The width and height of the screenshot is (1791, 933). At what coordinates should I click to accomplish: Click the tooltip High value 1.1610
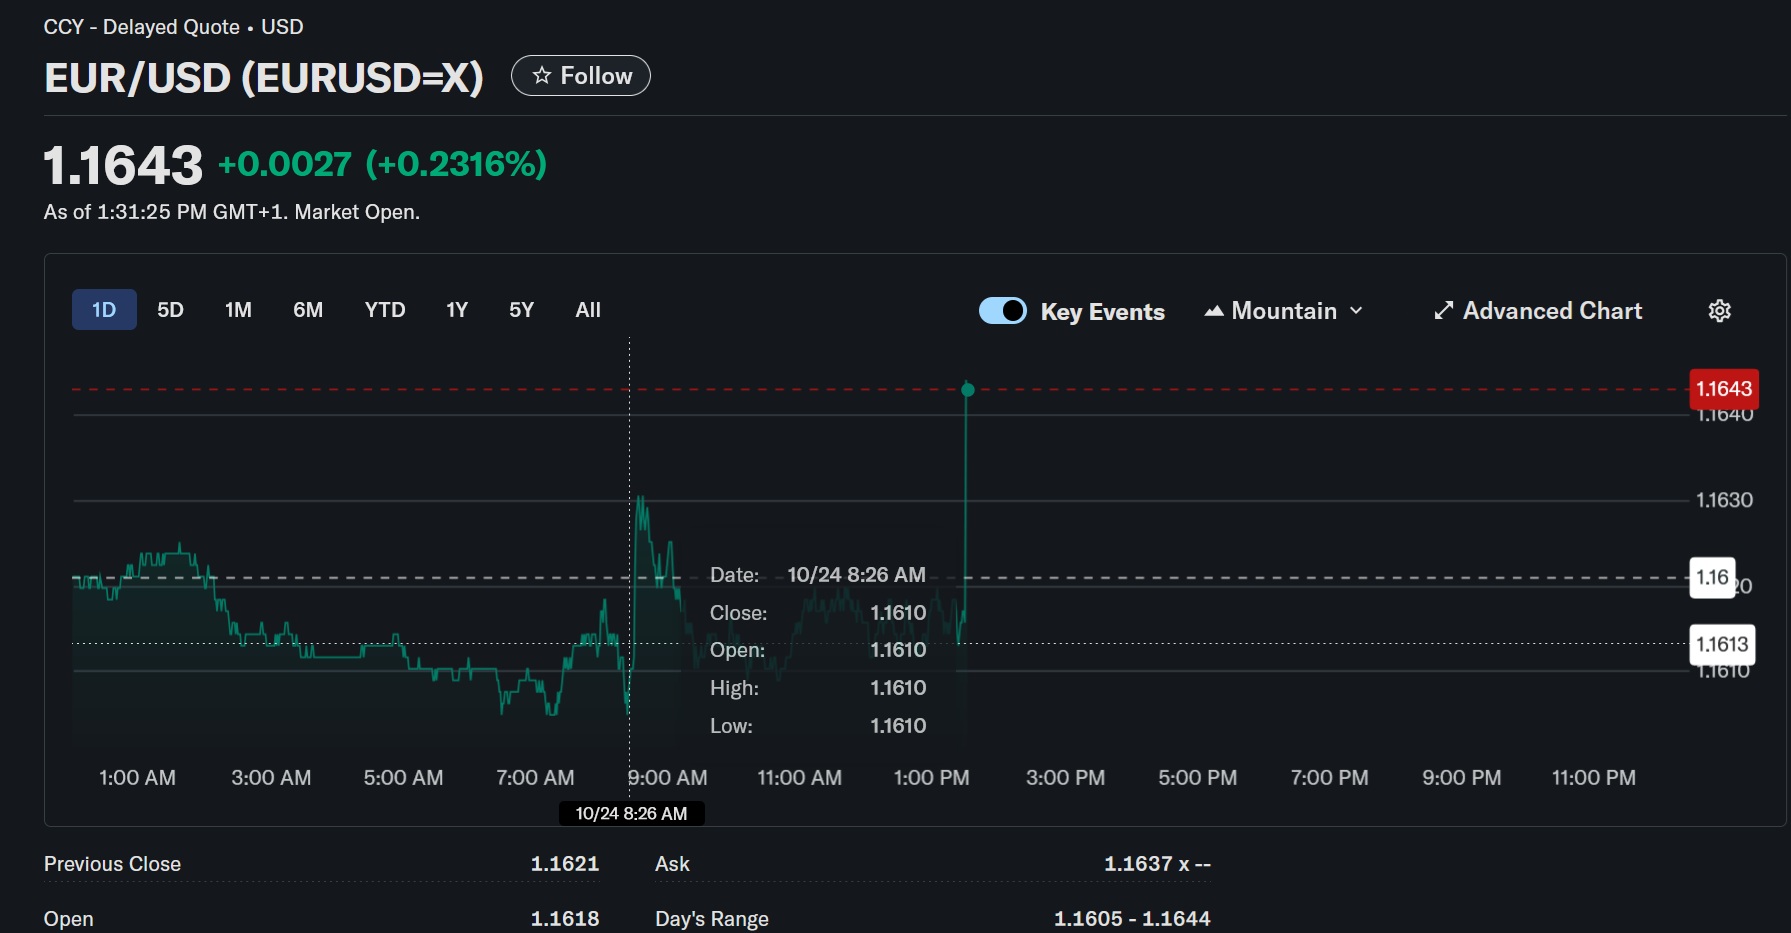pos(898,688)
